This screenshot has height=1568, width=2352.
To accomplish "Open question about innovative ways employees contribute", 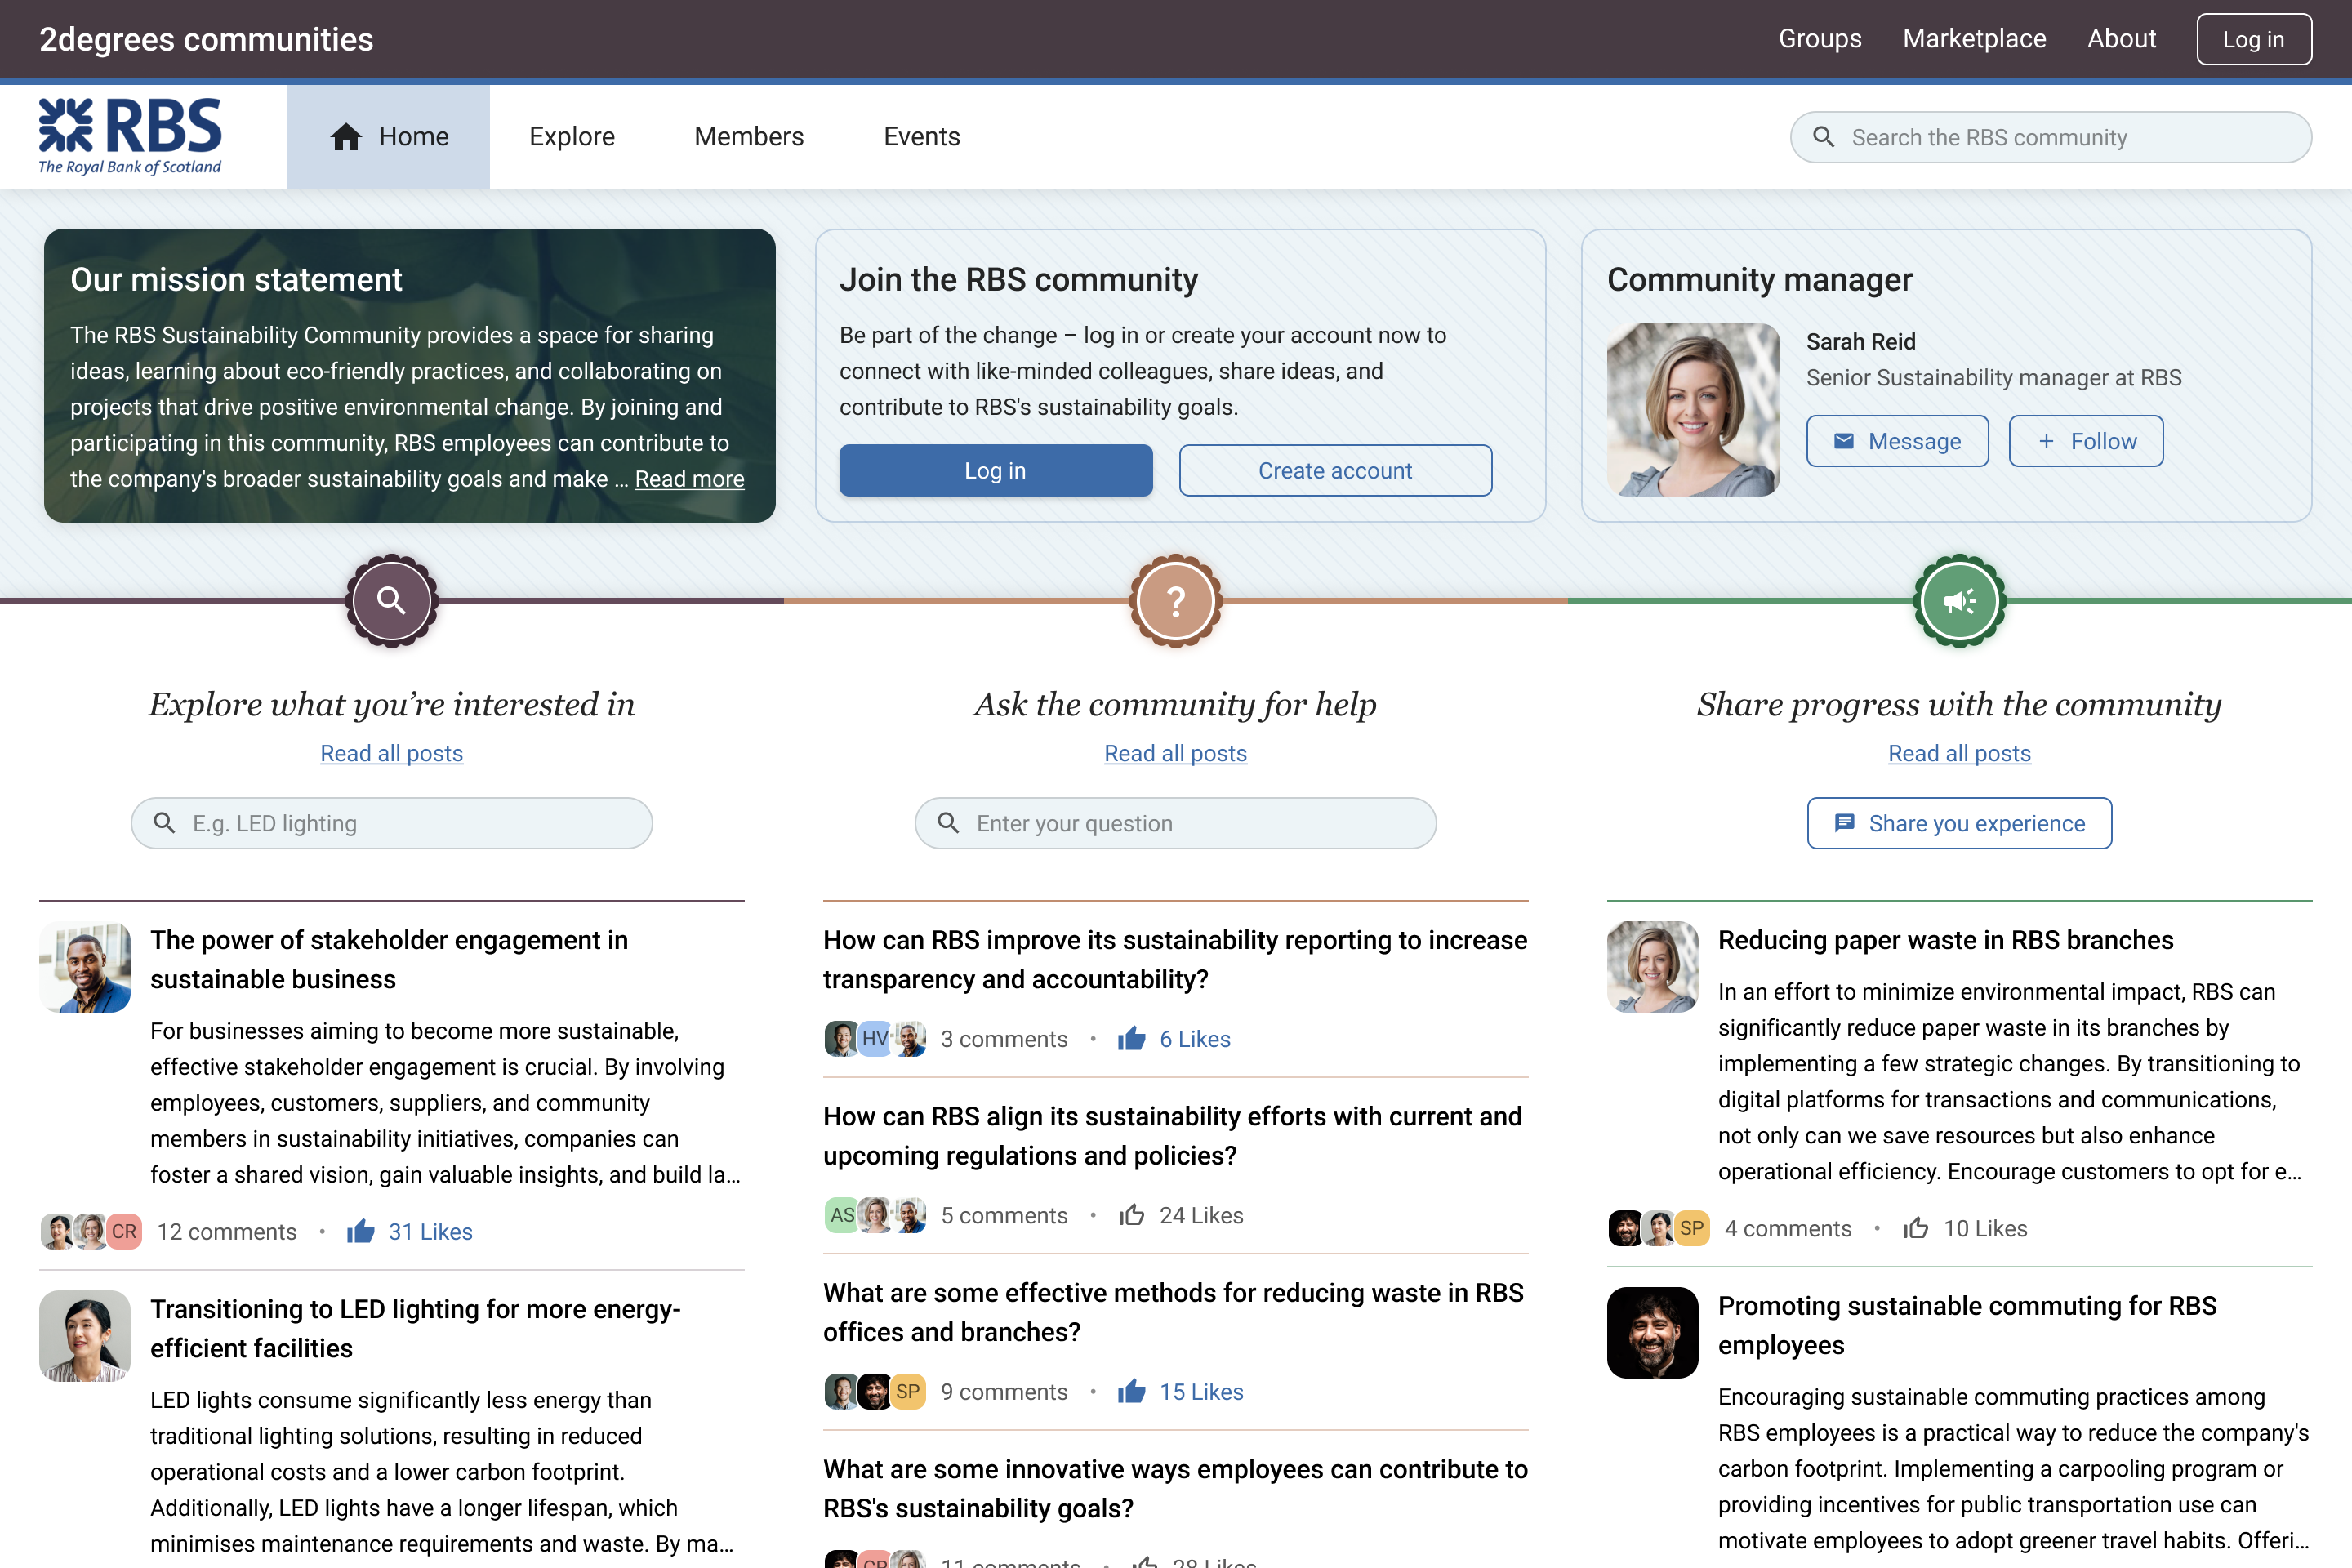I will coord(1175,1488).
